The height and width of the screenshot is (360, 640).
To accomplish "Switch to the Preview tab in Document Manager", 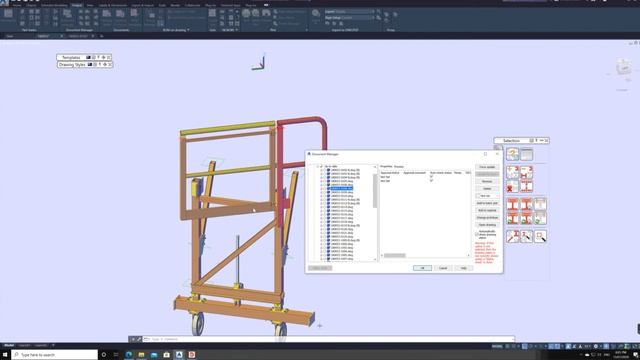I will coord(399,167).
